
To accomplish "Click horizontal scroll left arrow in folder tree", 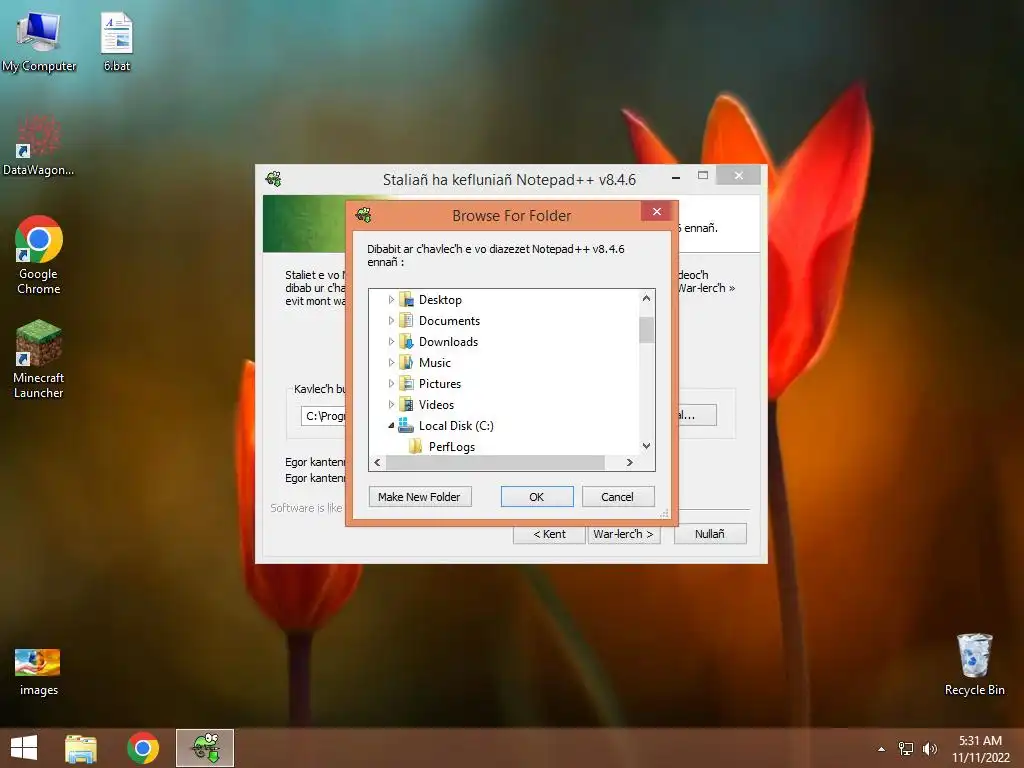I will click(x=377, y=462).
